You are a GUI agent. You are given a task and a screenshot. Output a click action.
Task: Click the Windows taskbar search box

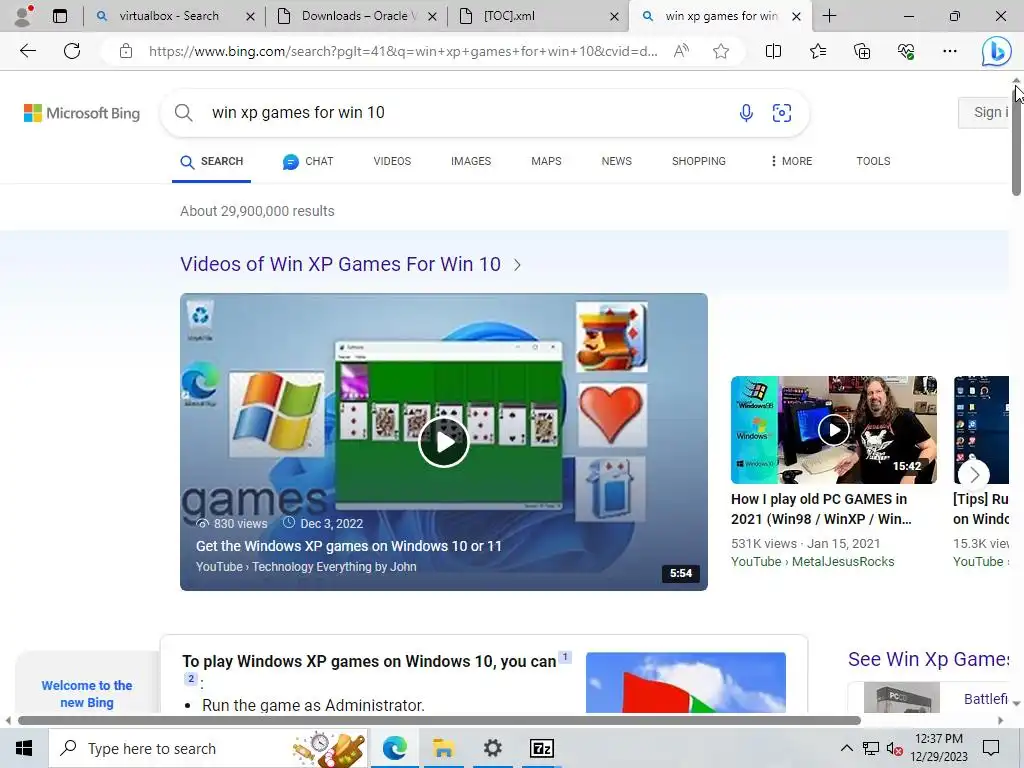tap(208, 748)
